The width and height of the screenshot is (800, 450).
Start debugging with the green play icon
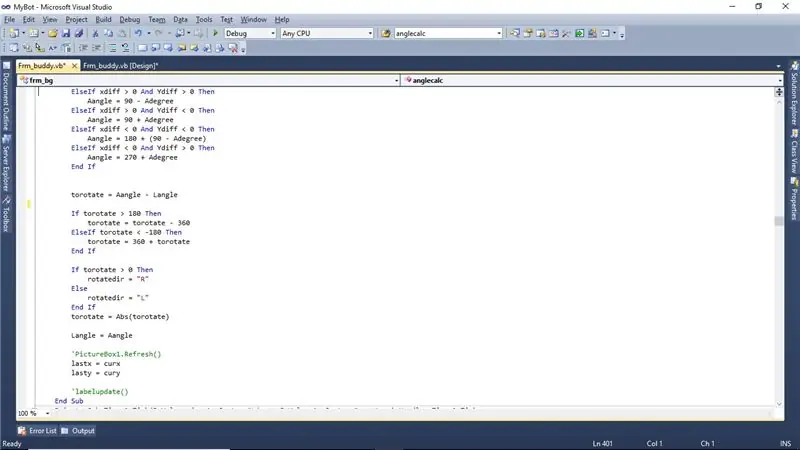click(x=215, y=33)
